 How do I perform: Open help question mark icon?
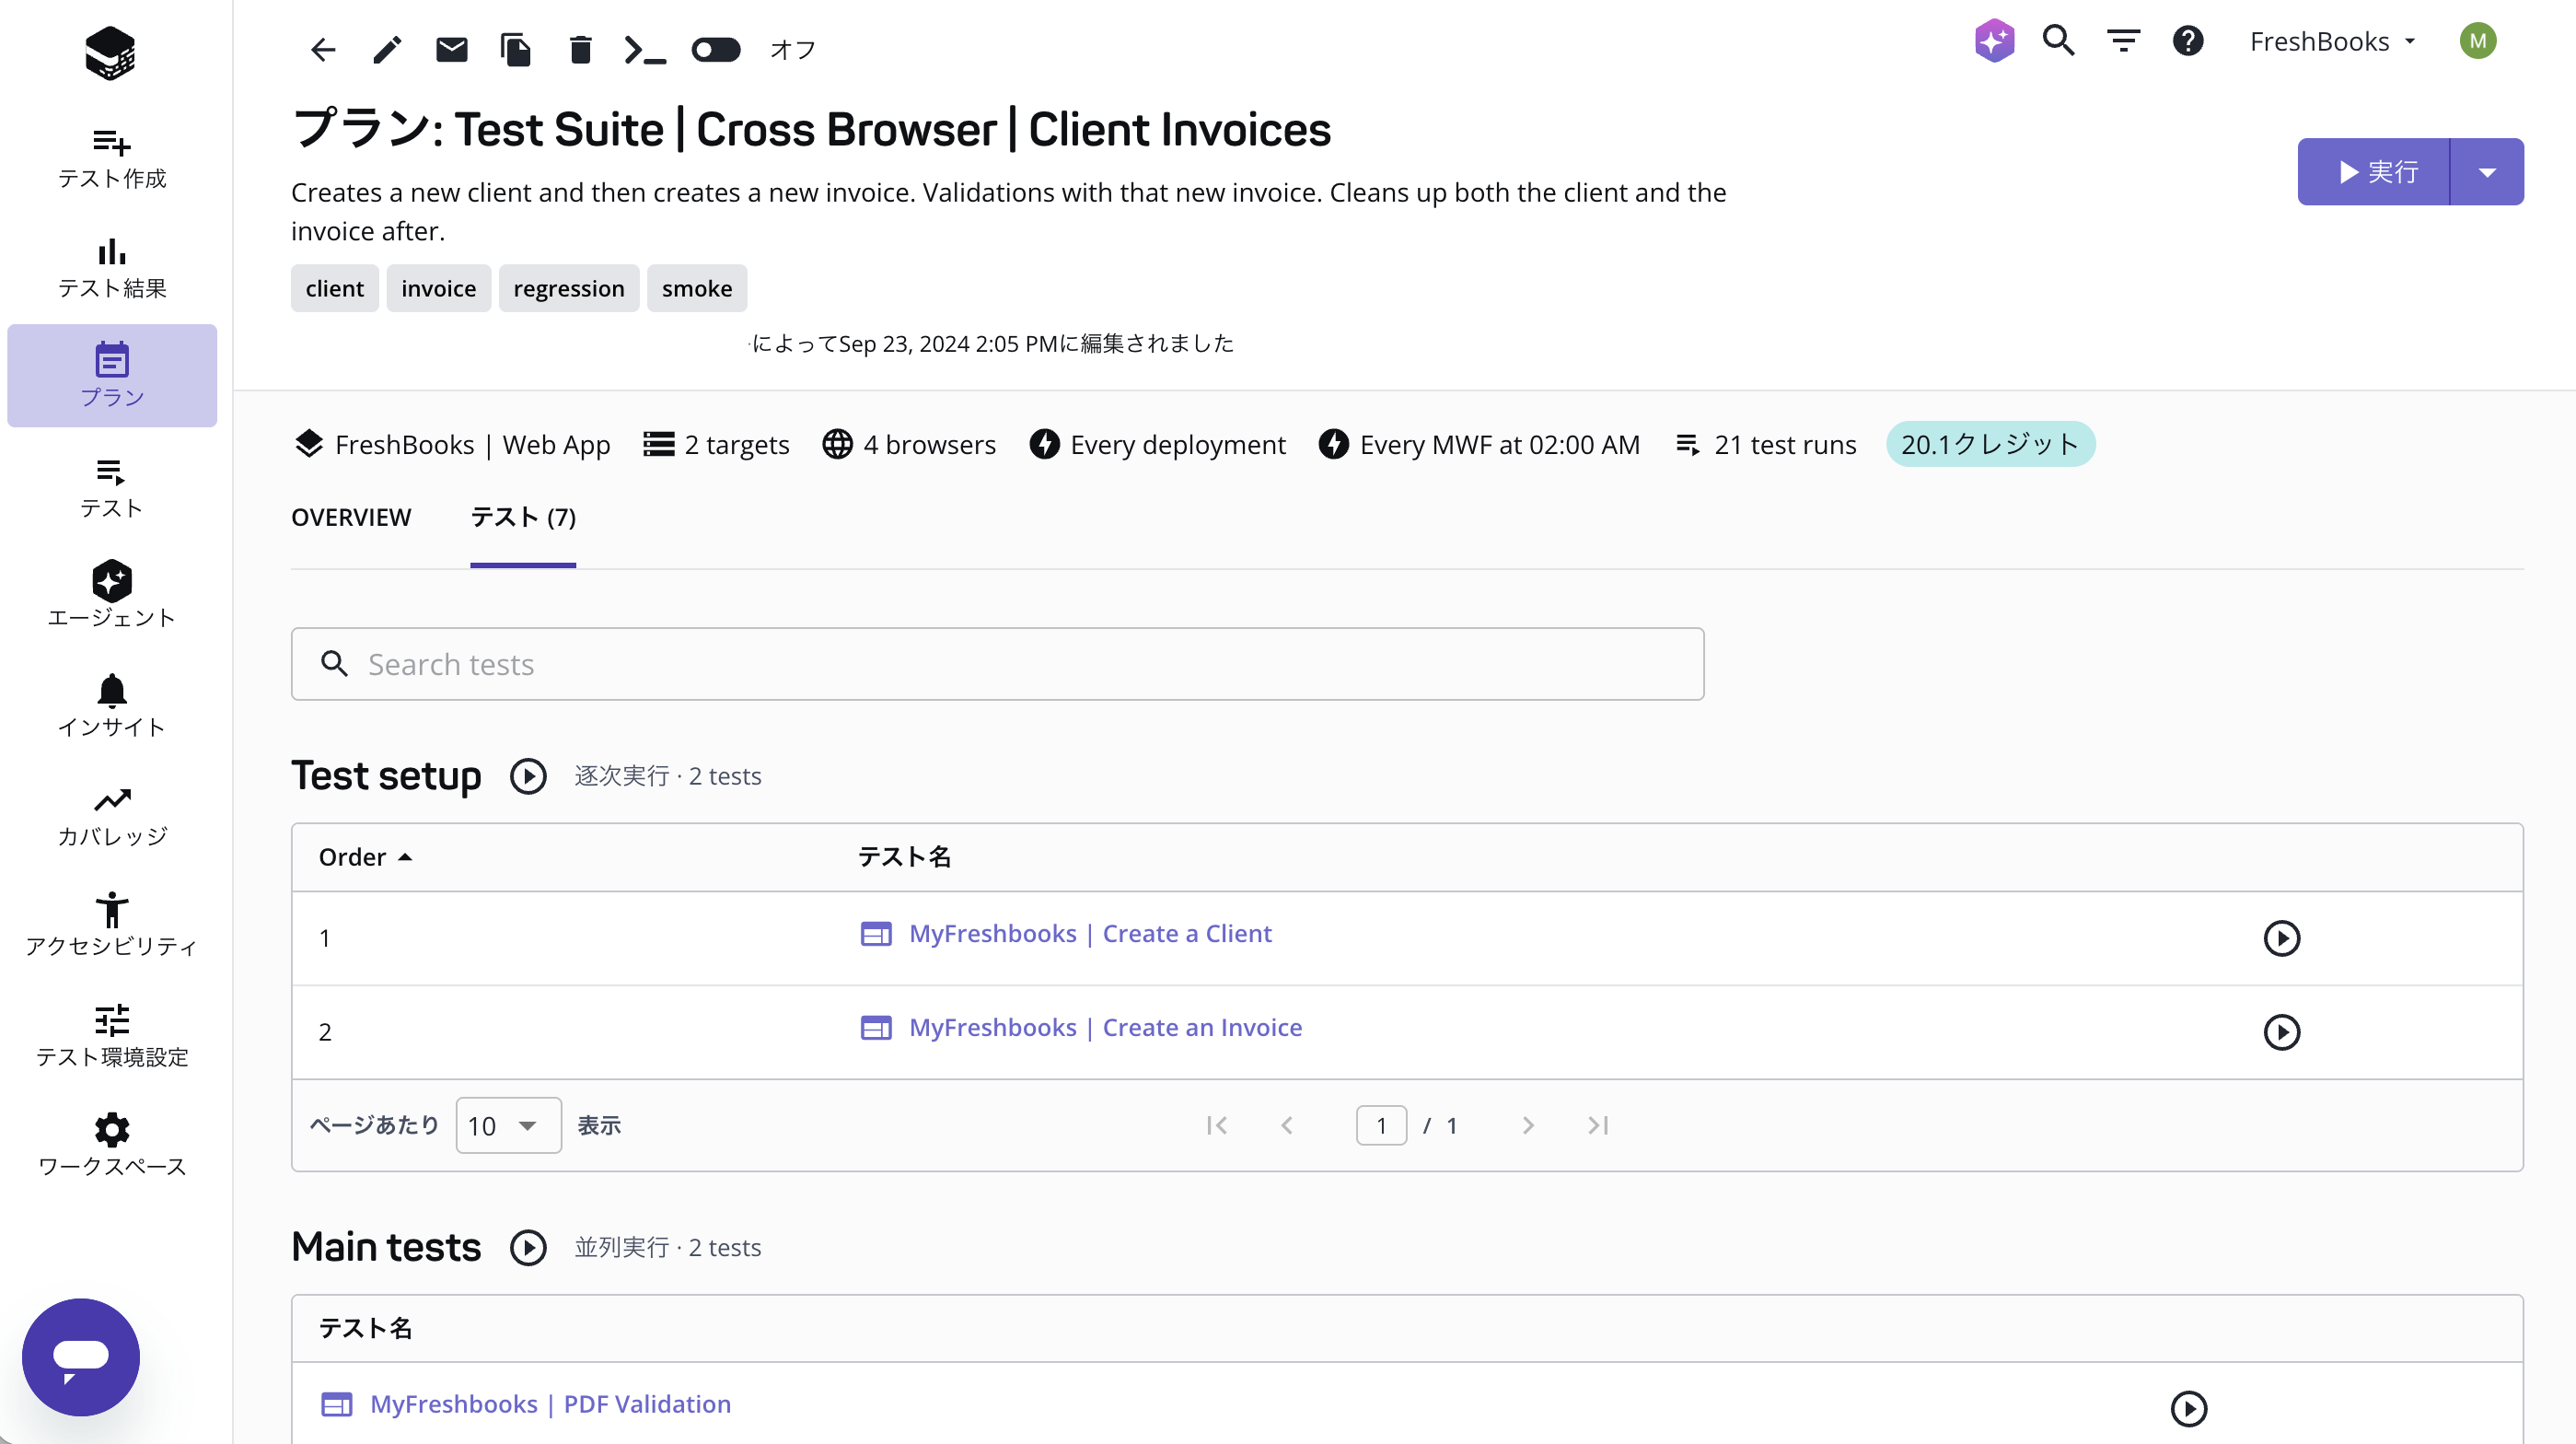click(2188, 41)
